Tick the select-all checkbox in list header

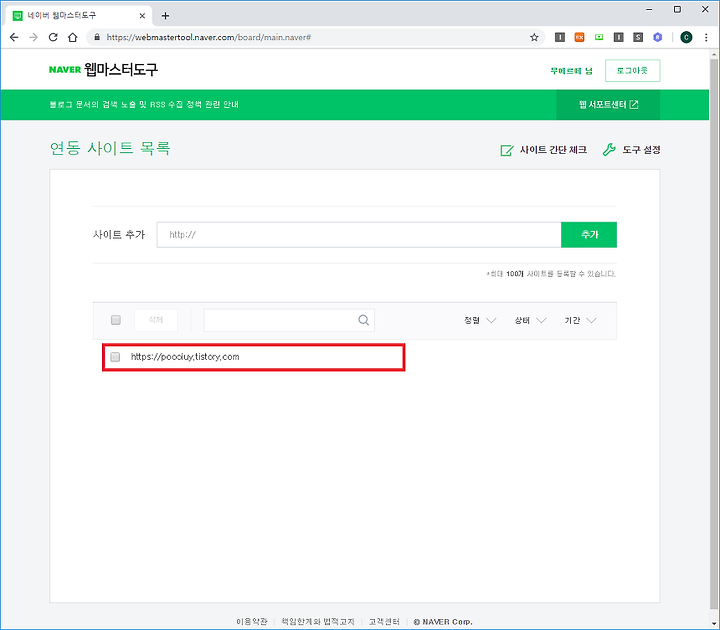coord(116,320)
